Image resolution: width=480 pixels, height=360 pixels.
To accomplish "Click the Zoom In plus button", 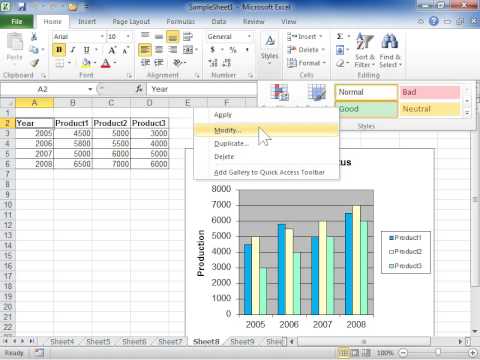I will pos(473,352).
